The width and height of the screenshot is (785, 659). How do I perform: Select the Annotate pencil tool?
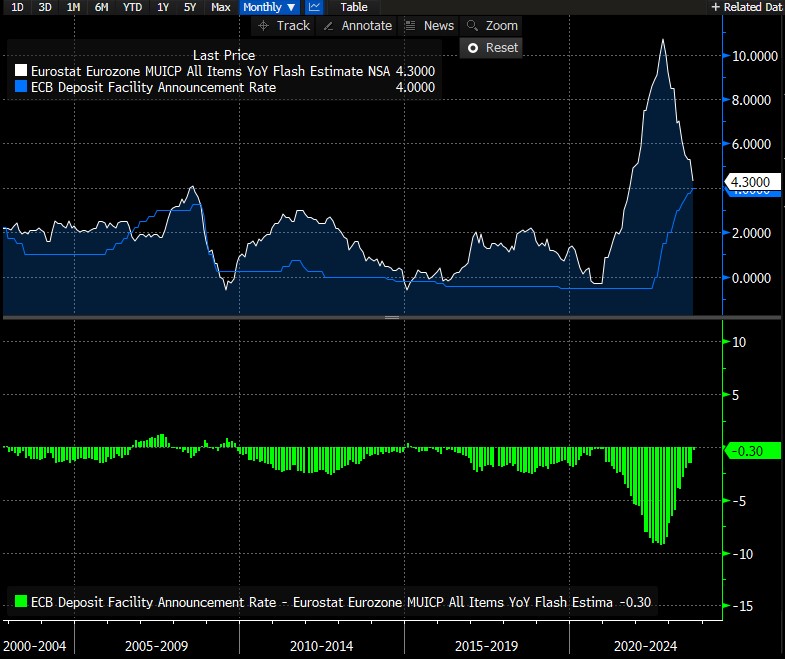click(357, 26)
